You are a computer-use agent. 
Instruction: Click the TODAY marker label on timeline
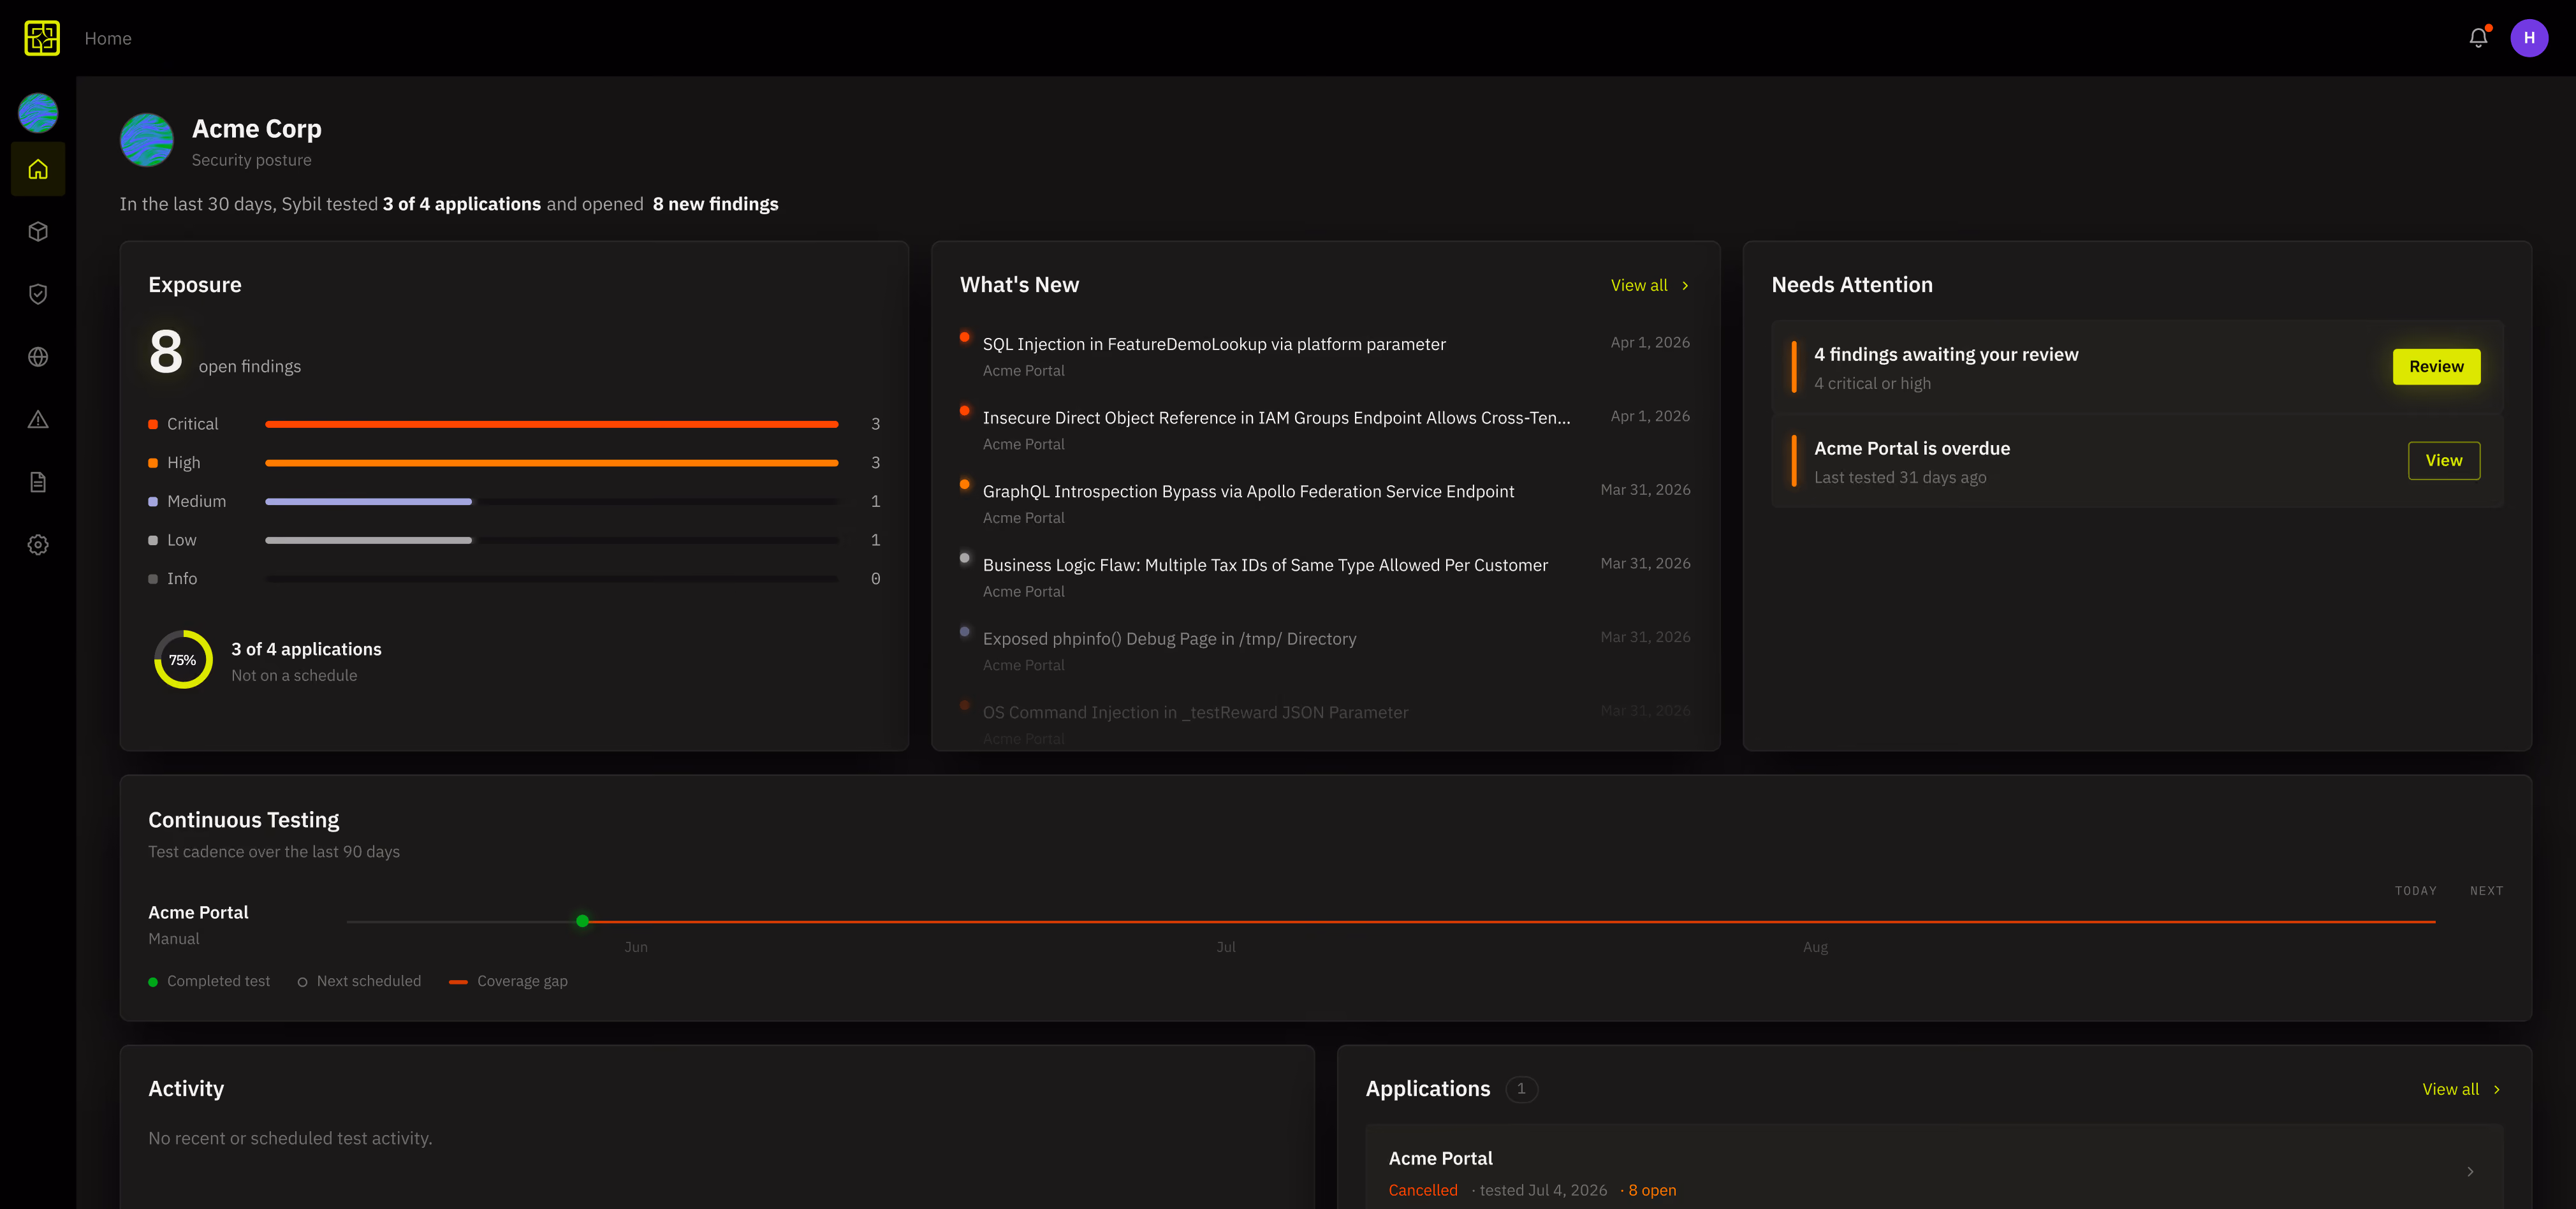click(x=2415, y=891)
